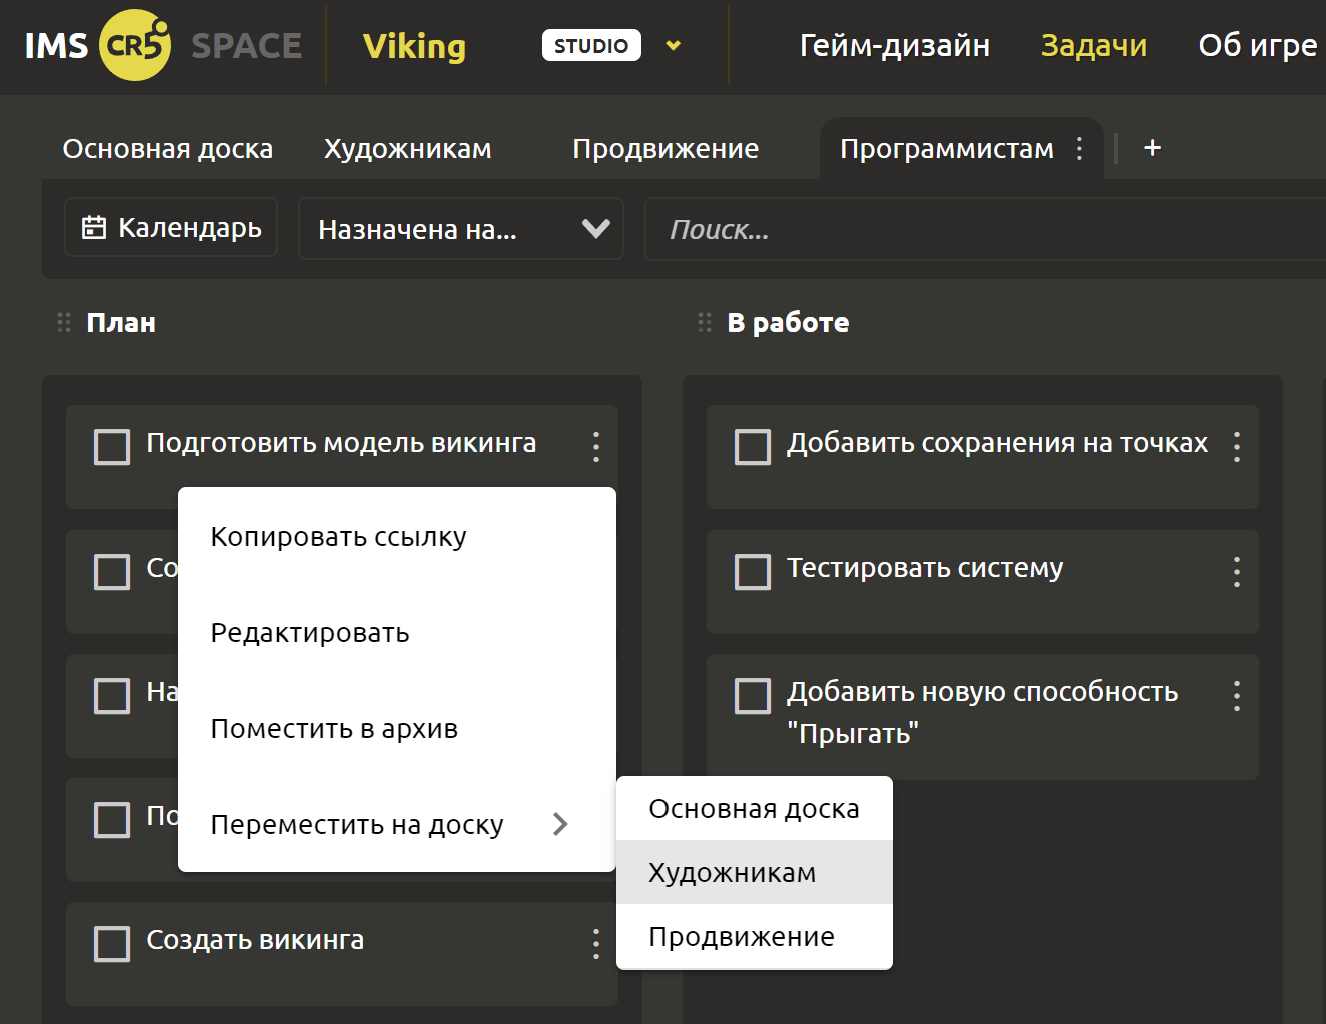This screenshot has width=1326, height=1024.
Task: Move task to Художникам board
Action: click(x=754, y=872)
